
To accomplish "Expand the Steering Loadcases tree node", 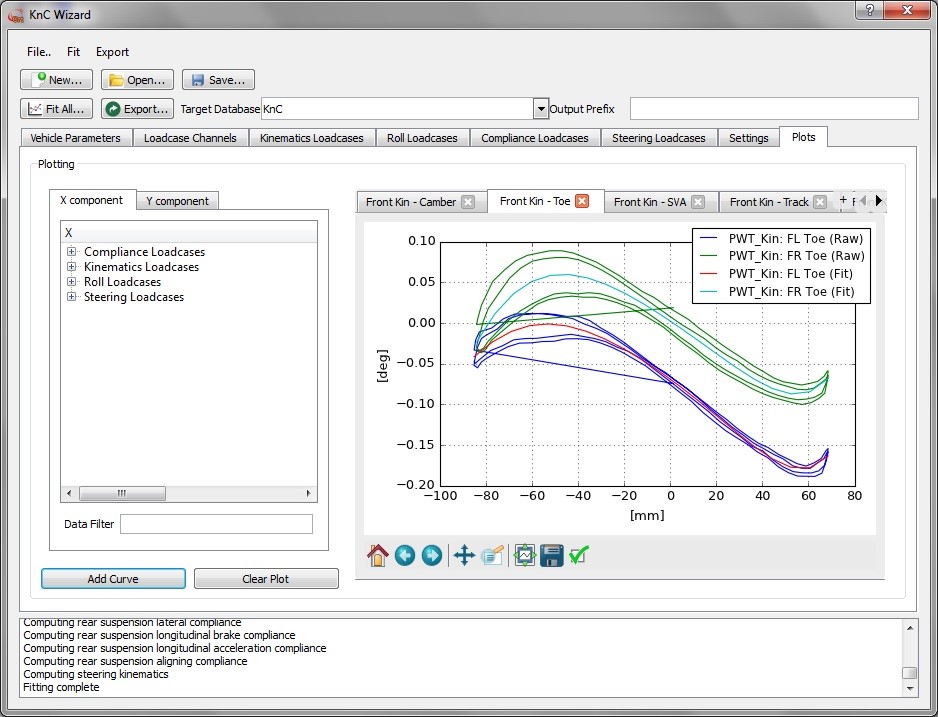I will click(x=72, y=297).
